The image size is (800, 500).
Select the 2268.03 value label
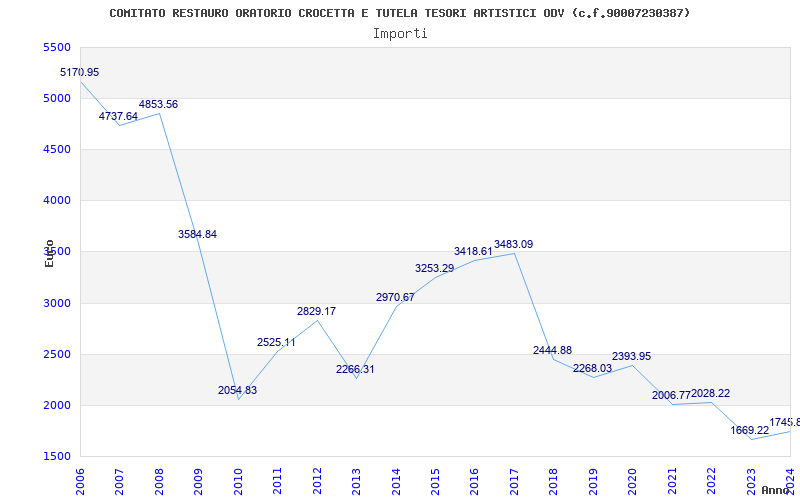coord(592,368)
